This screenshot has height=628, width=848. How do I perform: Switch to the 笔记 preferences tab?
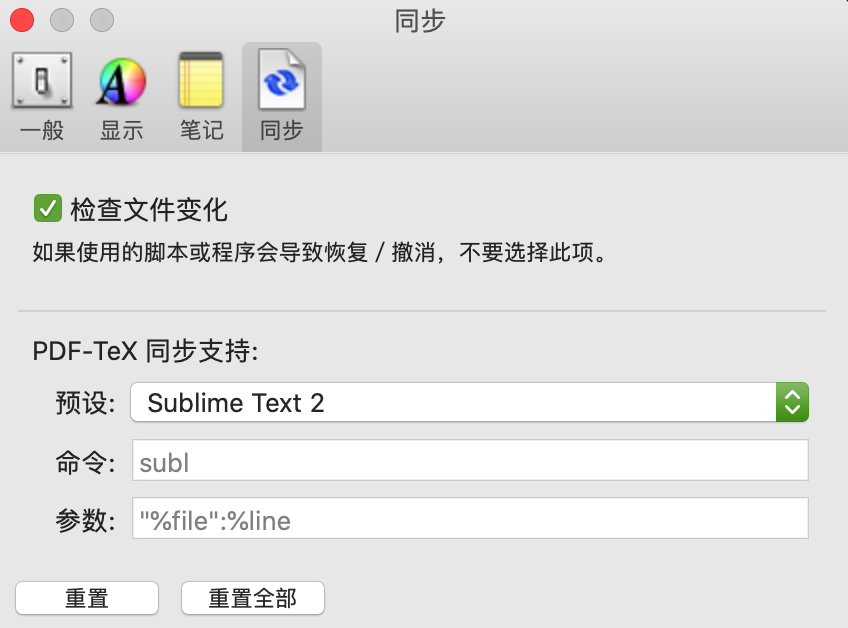[201, 95]
